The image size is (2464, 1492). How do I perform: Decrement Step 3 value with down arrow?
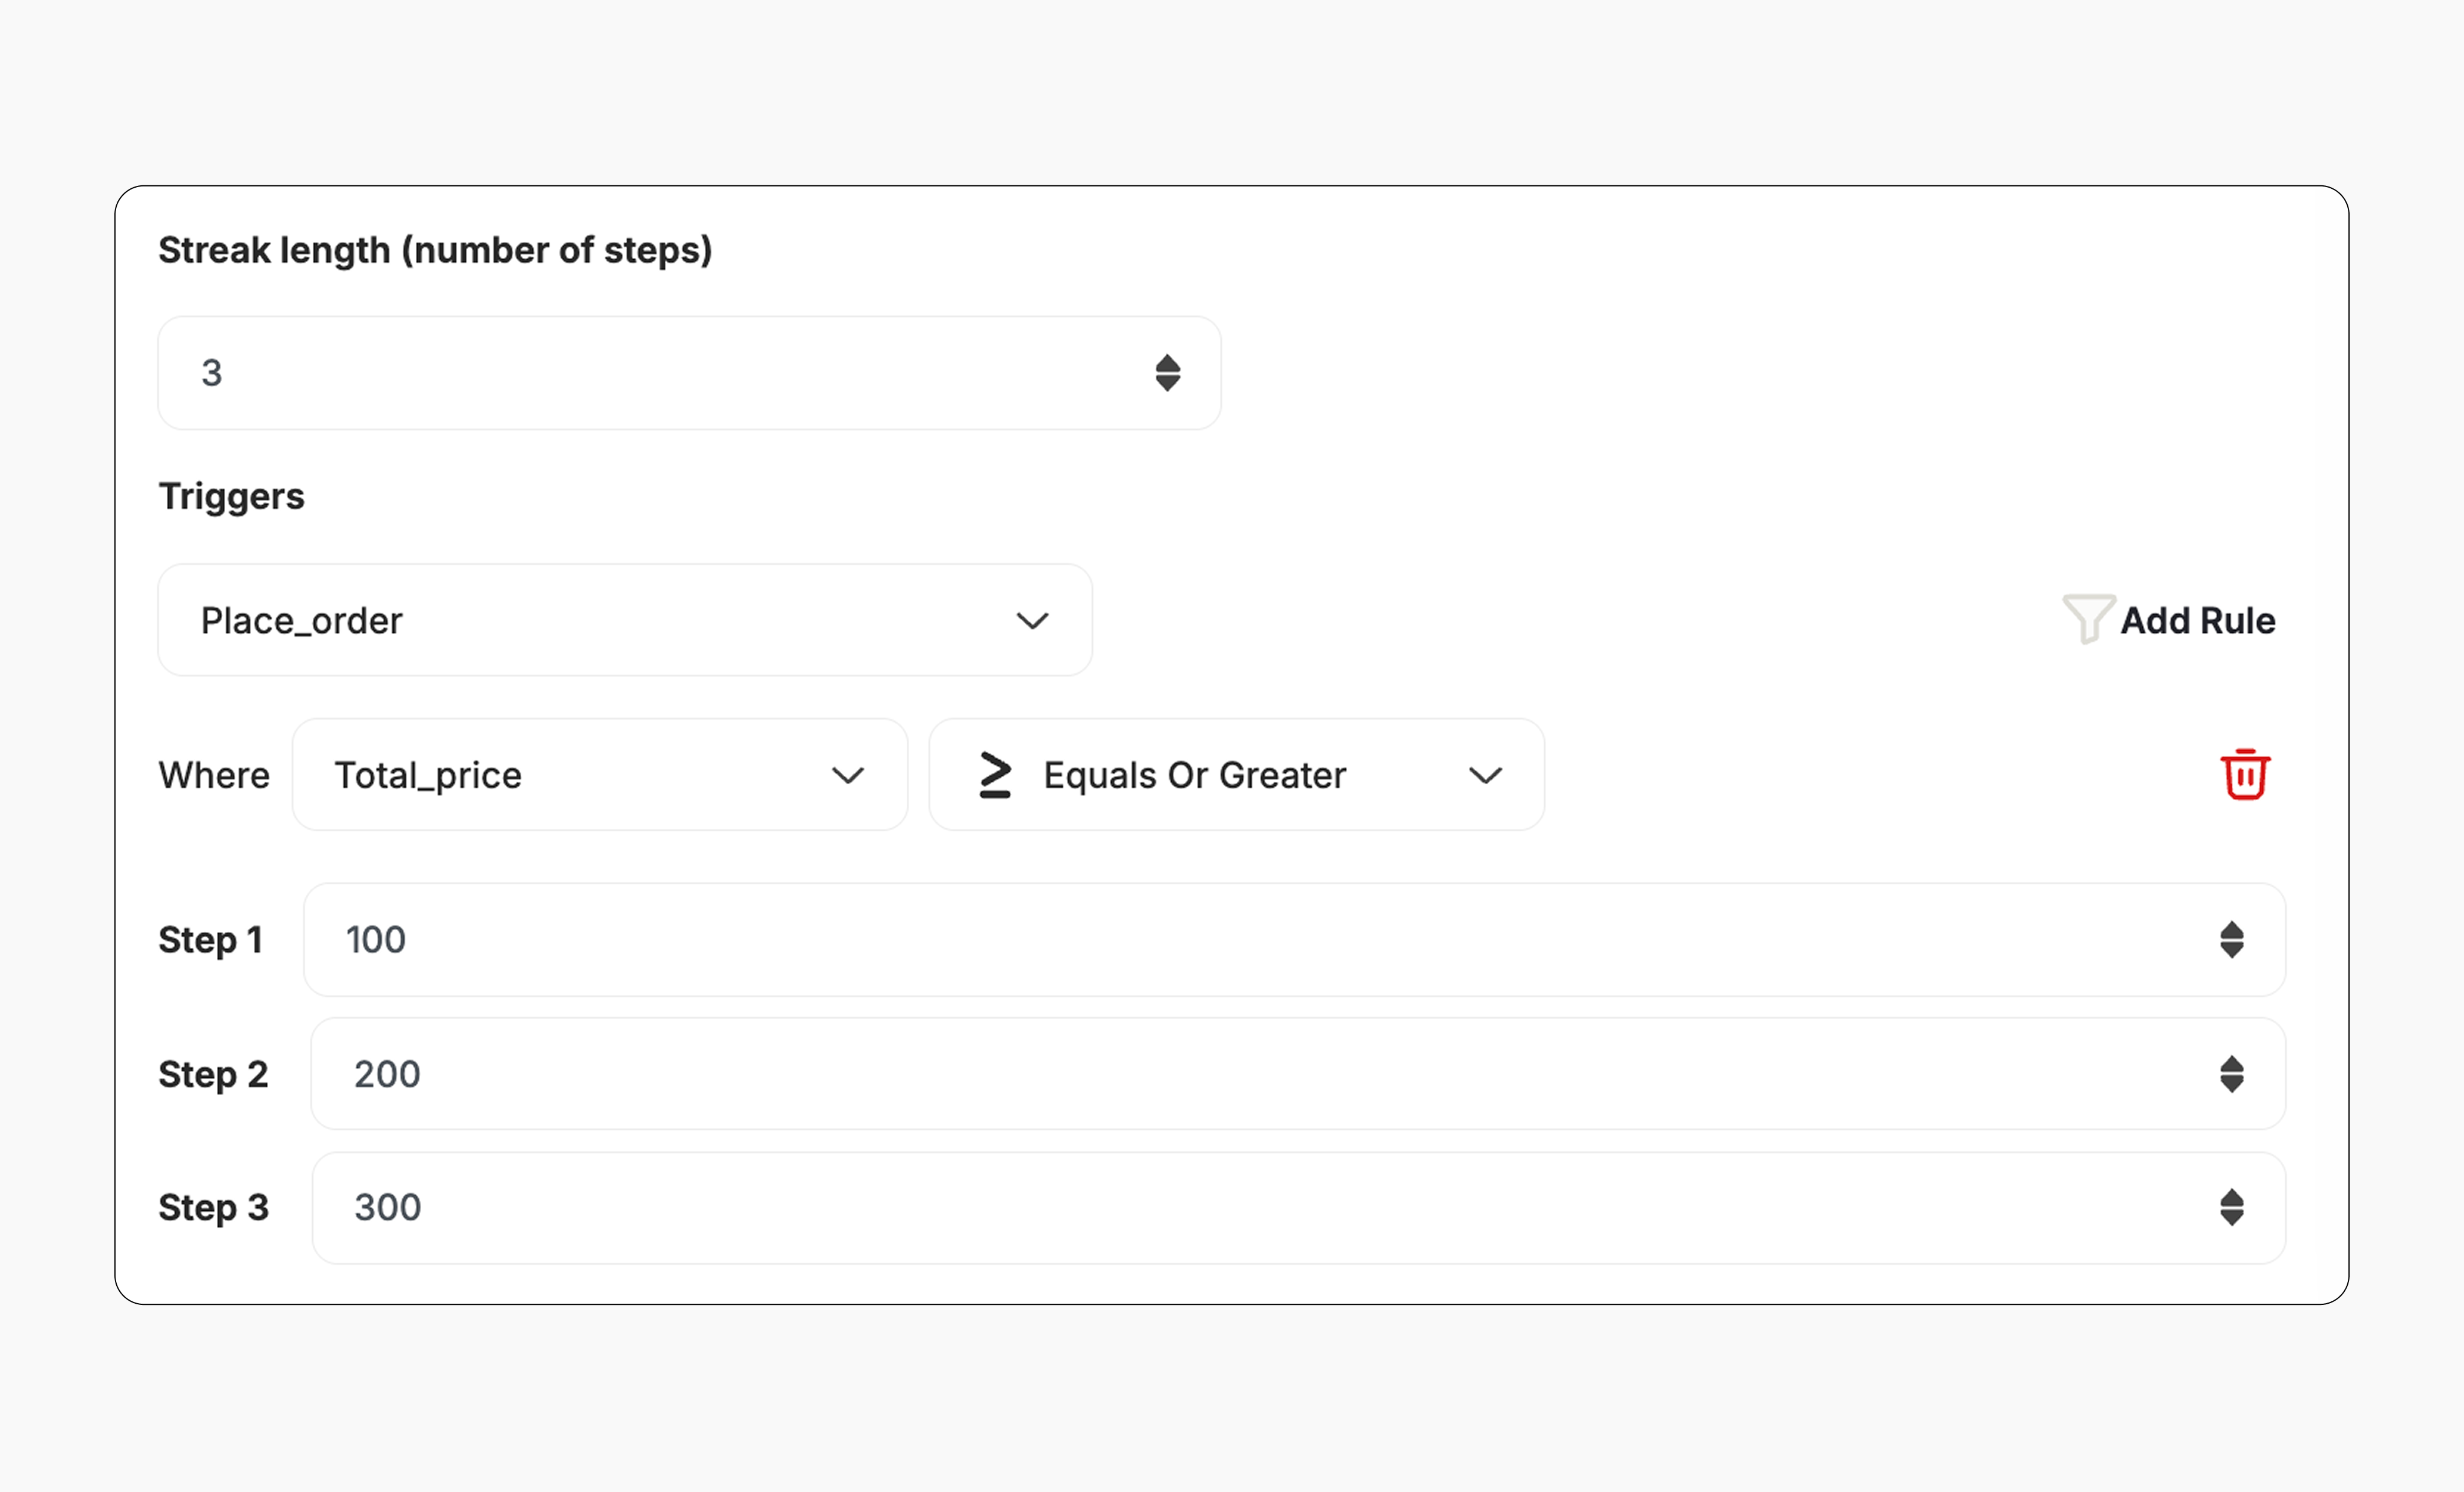[x=2231, y=1217]
